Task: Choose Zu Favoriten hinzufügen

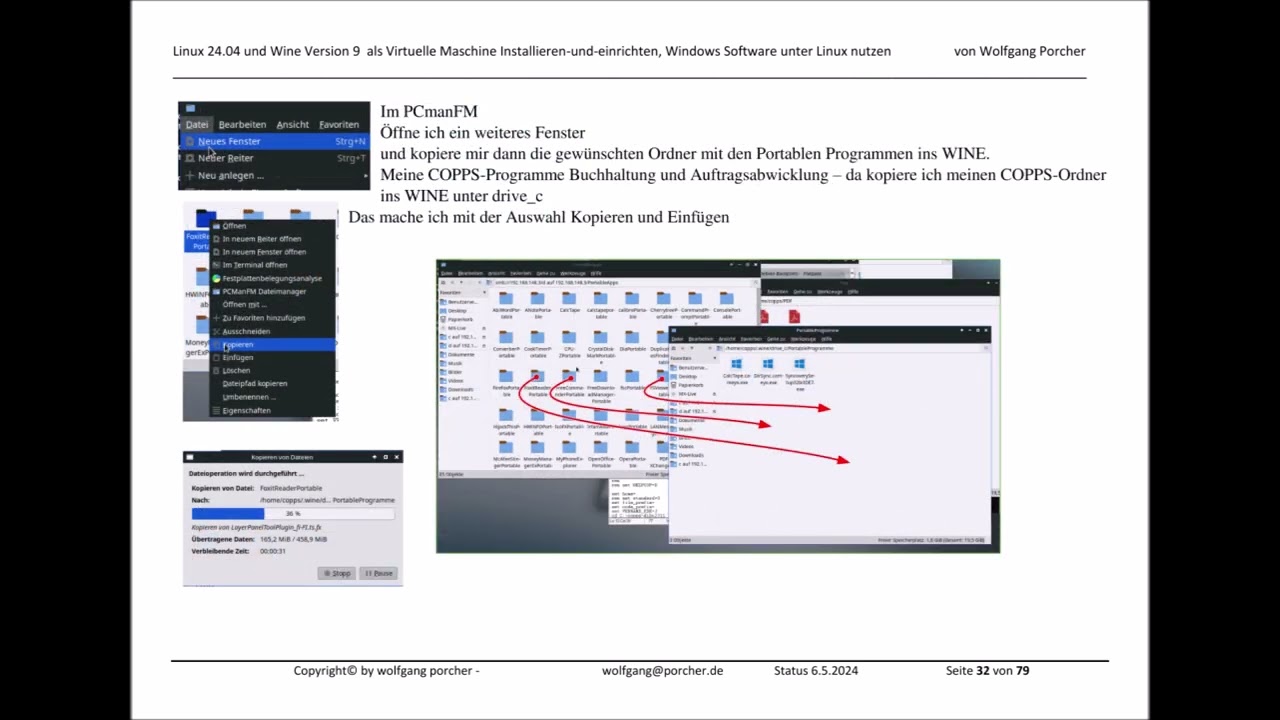Action: [272, 318]
